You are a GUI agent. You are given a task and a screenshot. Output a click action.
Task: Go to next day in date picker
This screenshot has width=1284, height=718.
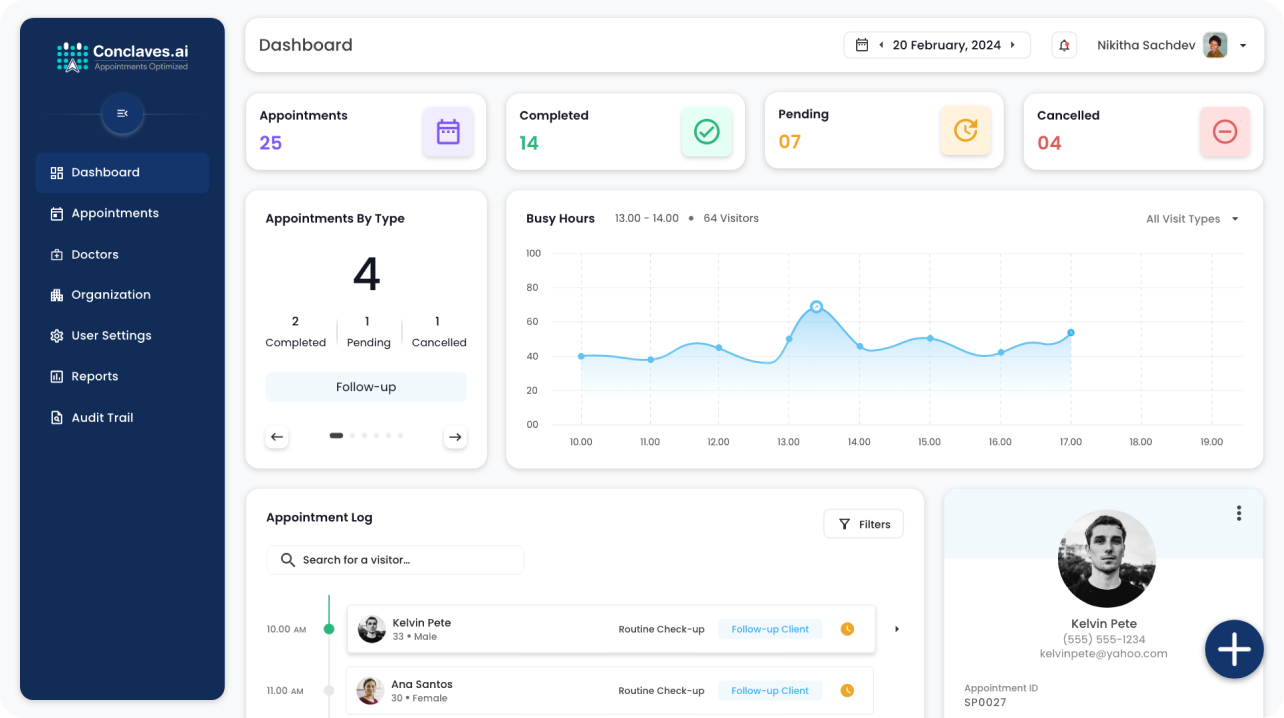tap(1012, 45)
